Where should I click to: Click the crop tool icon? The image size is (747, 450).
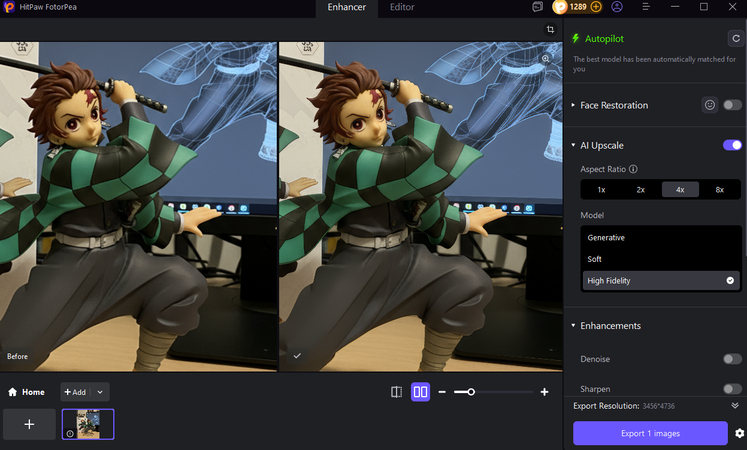click(x=550, y=30)
